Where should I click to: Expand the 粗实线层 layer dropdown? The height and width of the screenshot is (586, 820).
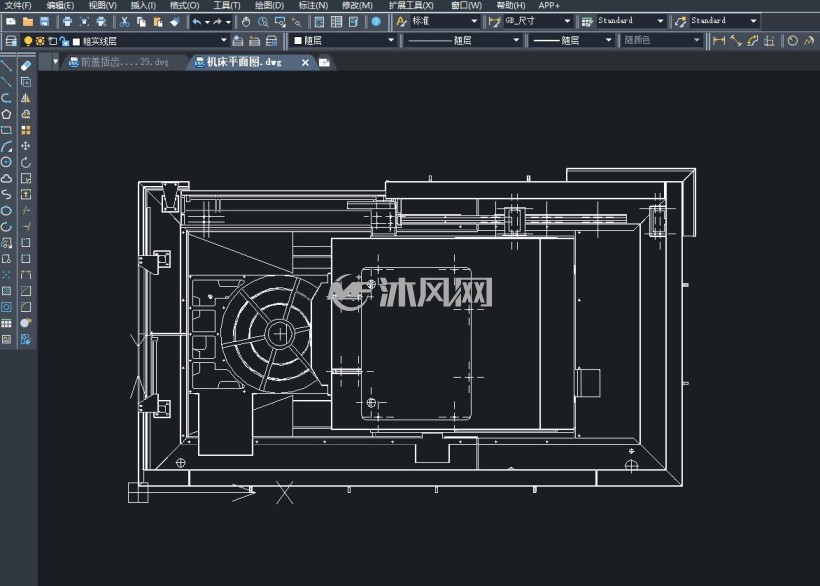coord(224,40)
